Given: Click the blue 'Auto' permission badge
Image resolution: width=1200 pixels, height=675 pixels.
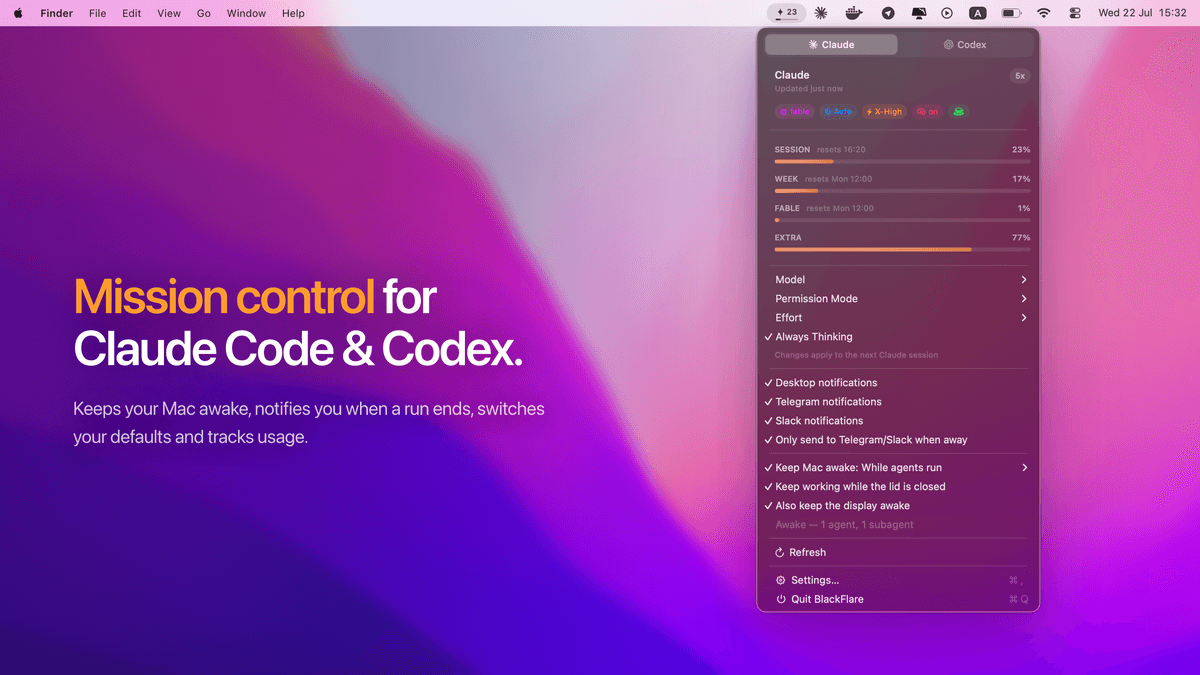Looking at the screenshot, I should 838,112.
